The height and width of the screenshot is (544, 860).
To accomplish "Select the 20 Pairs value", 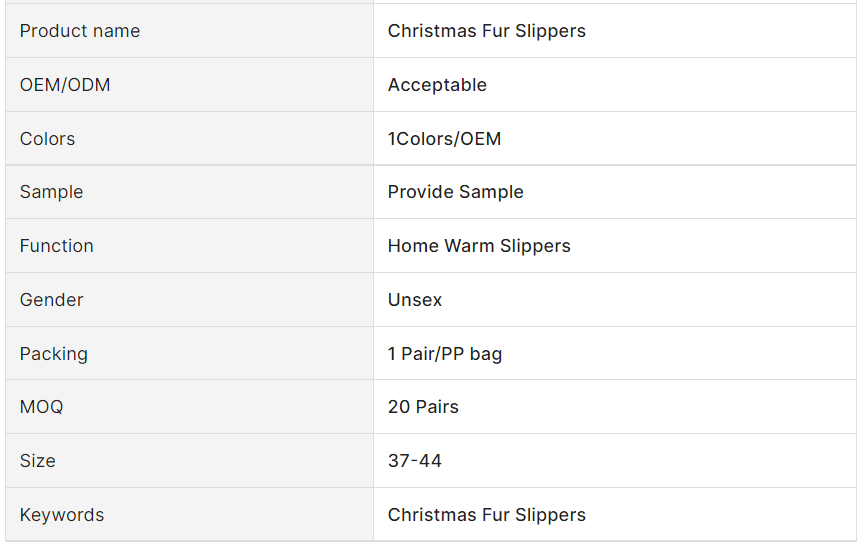I will point(423,407).
